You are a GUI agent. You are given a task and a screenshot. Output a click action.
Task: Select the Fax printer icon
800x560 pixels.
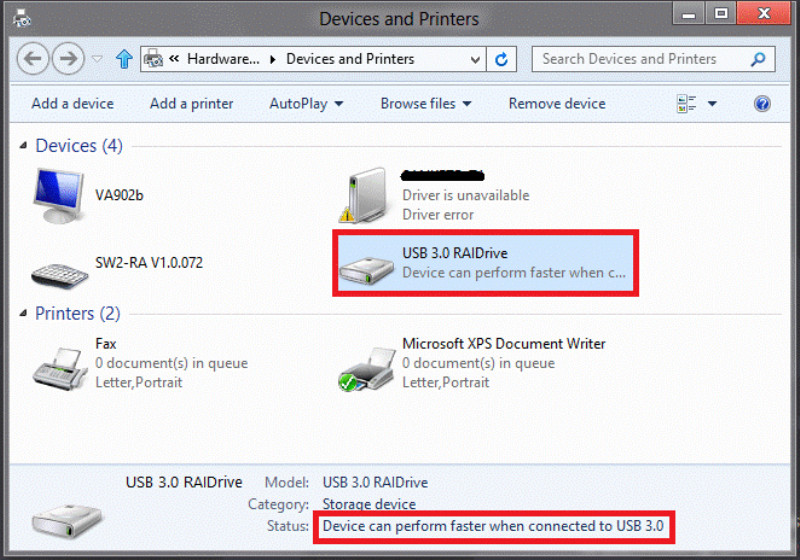60,369
